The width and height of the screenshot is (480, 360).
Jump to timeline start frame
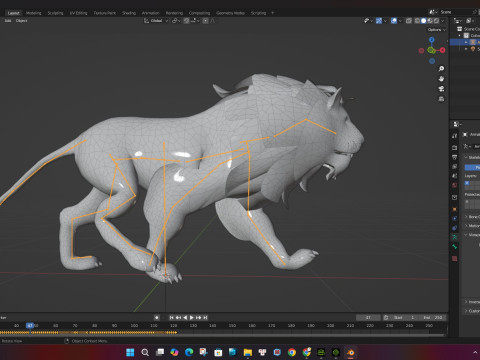click(171, 317)
